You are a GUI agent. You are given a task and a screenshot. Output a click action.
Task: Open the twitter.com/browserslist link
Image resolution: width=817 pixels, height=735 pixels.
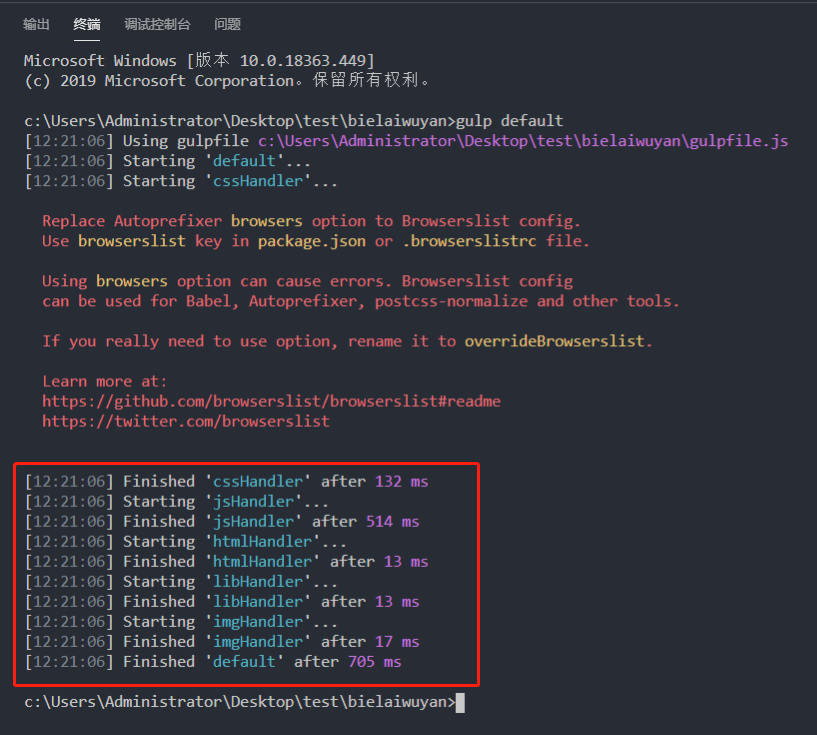(186, 421)
